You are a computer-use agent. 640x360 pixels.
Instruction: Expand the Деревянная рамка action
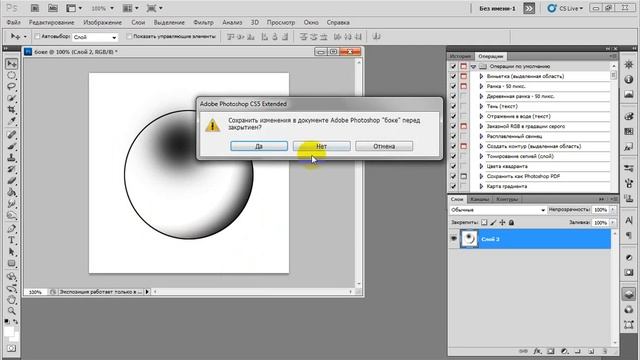(481, 96)
